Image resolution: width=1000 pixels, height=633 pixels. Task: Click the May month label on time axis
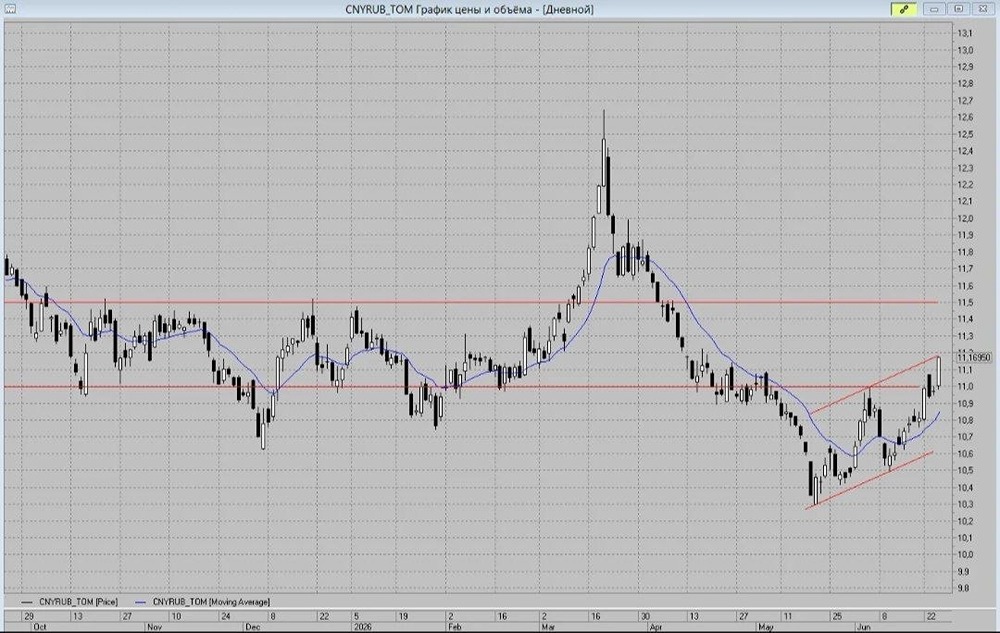pos(766,627)
